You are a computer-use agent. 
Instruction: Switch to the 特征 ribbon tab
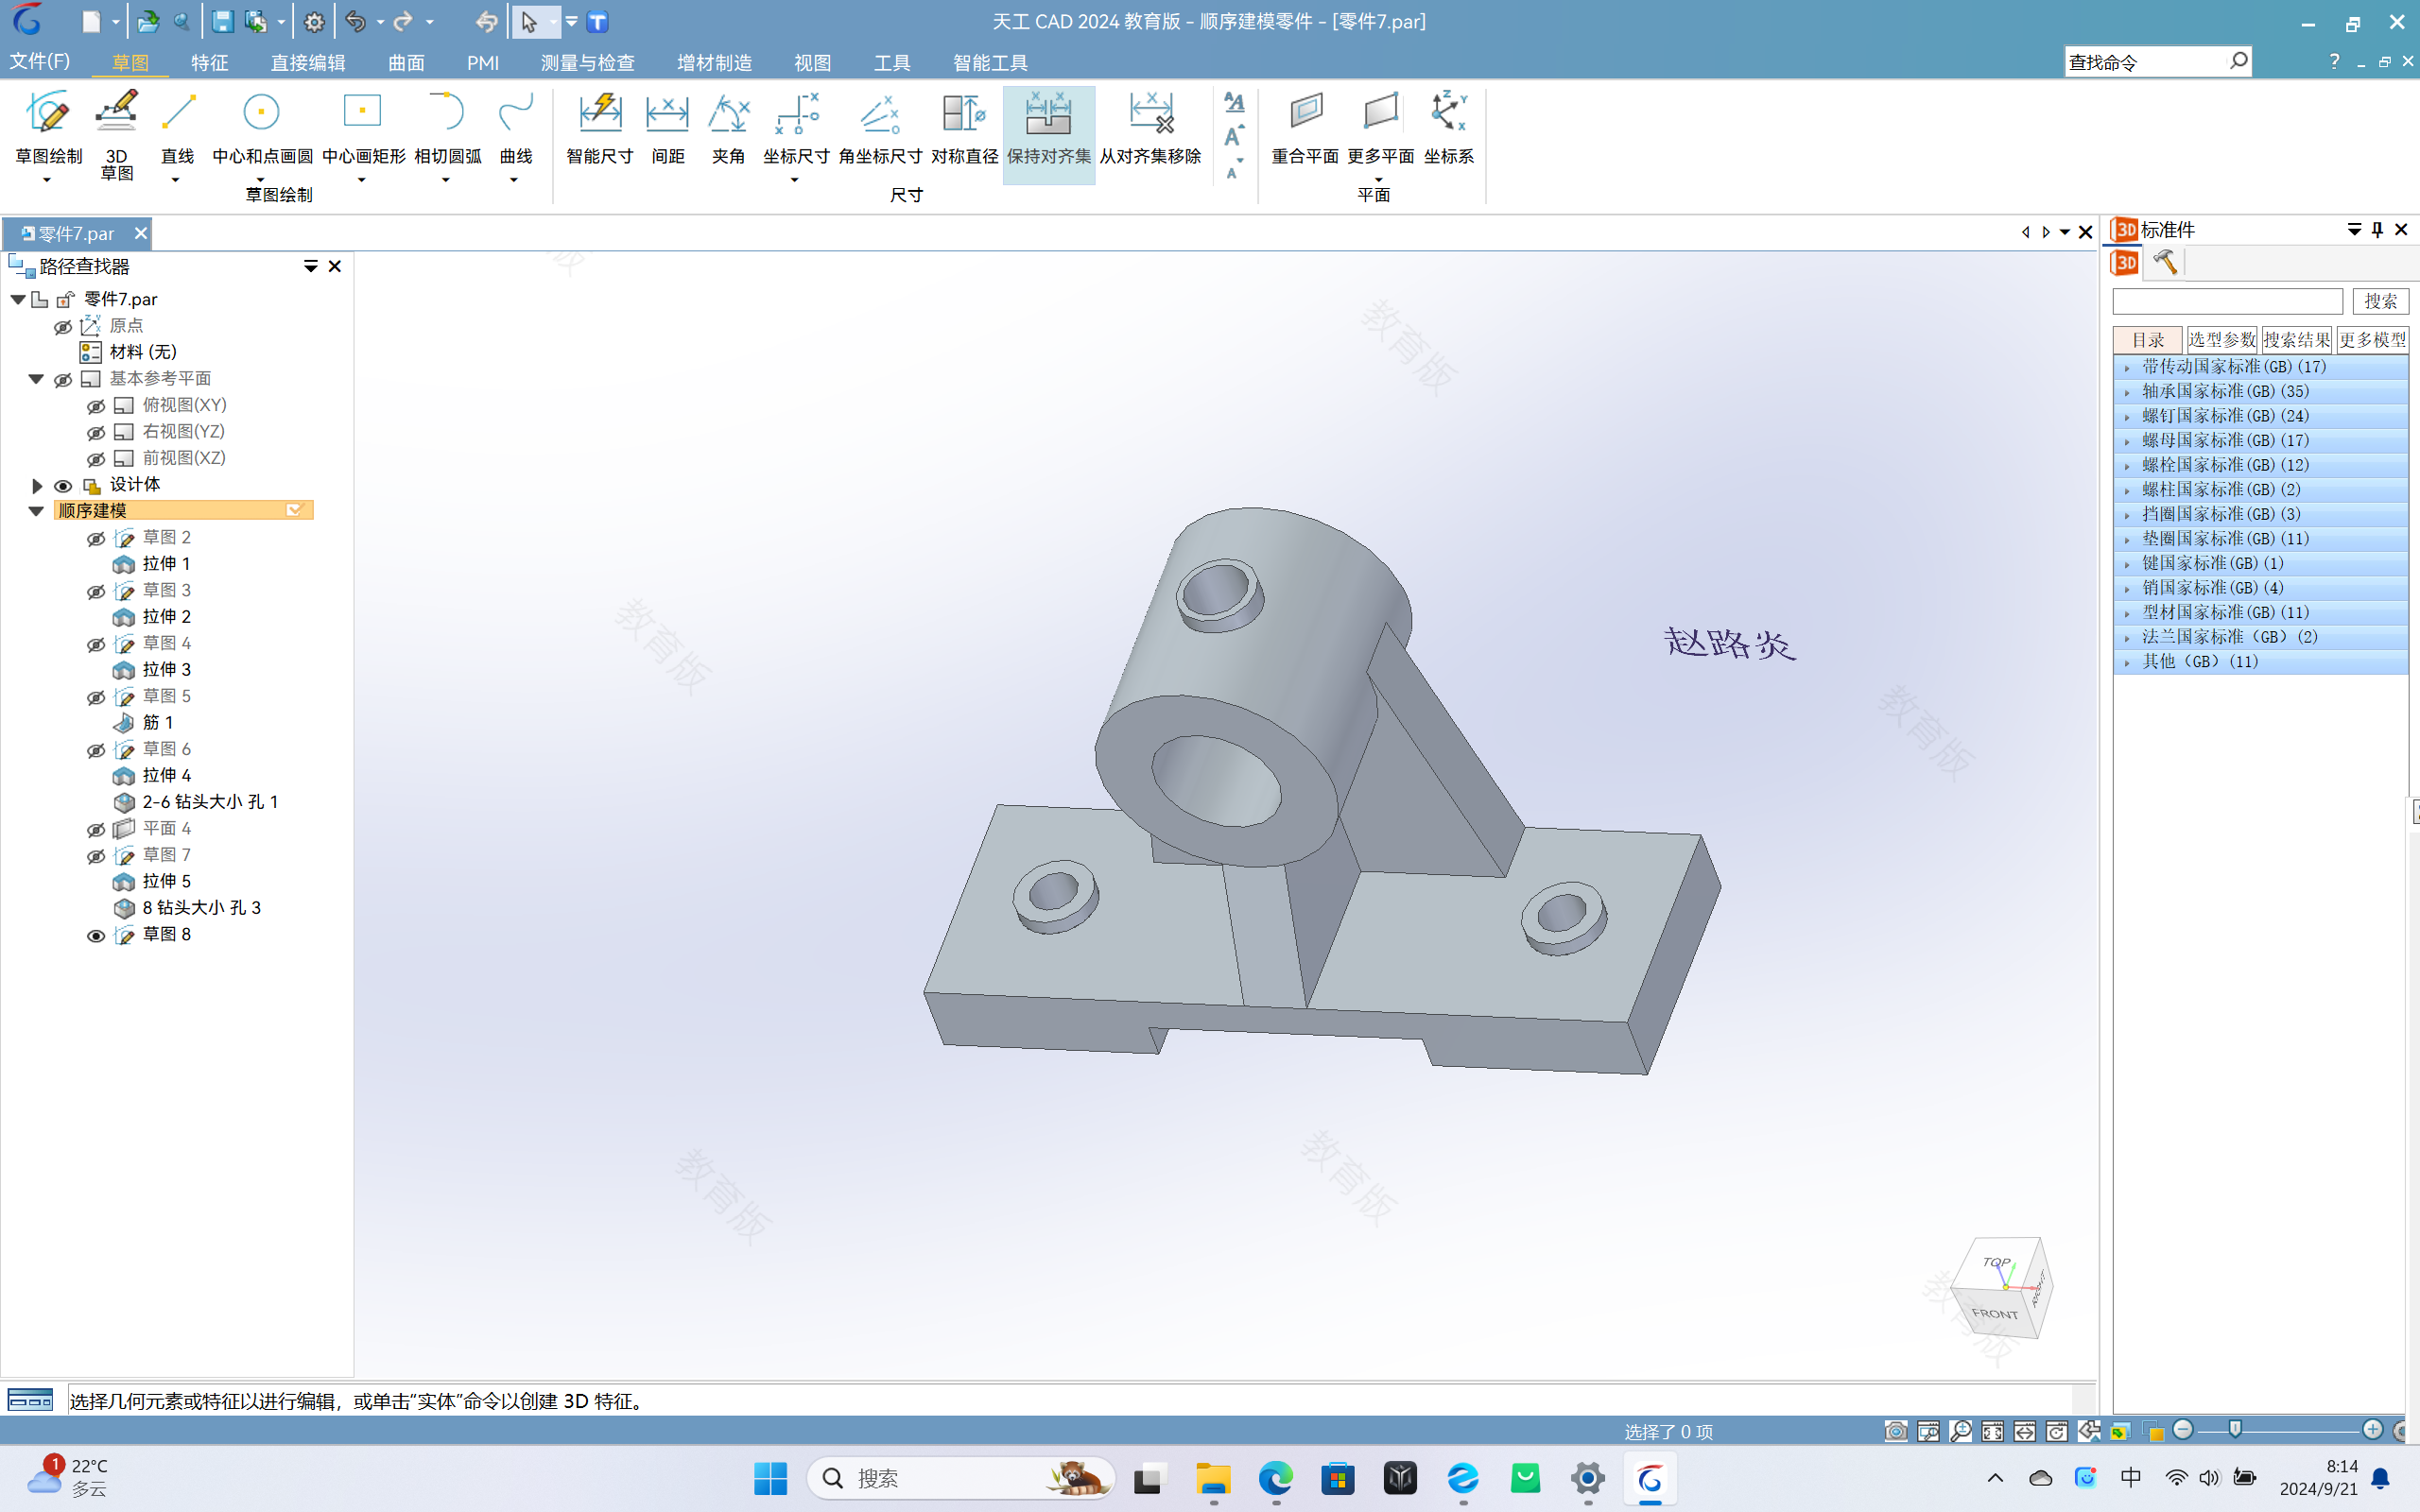pos(210,62)
